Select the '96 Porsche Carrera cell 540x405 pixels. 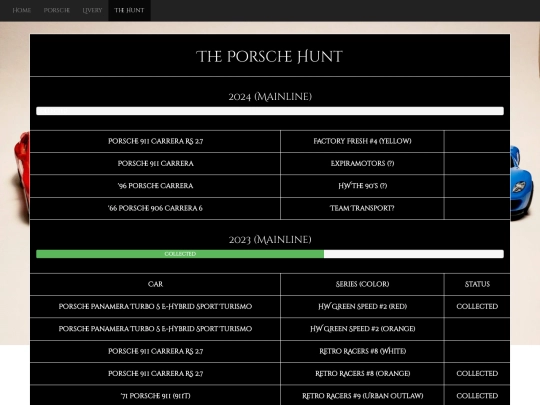point(155,186)
